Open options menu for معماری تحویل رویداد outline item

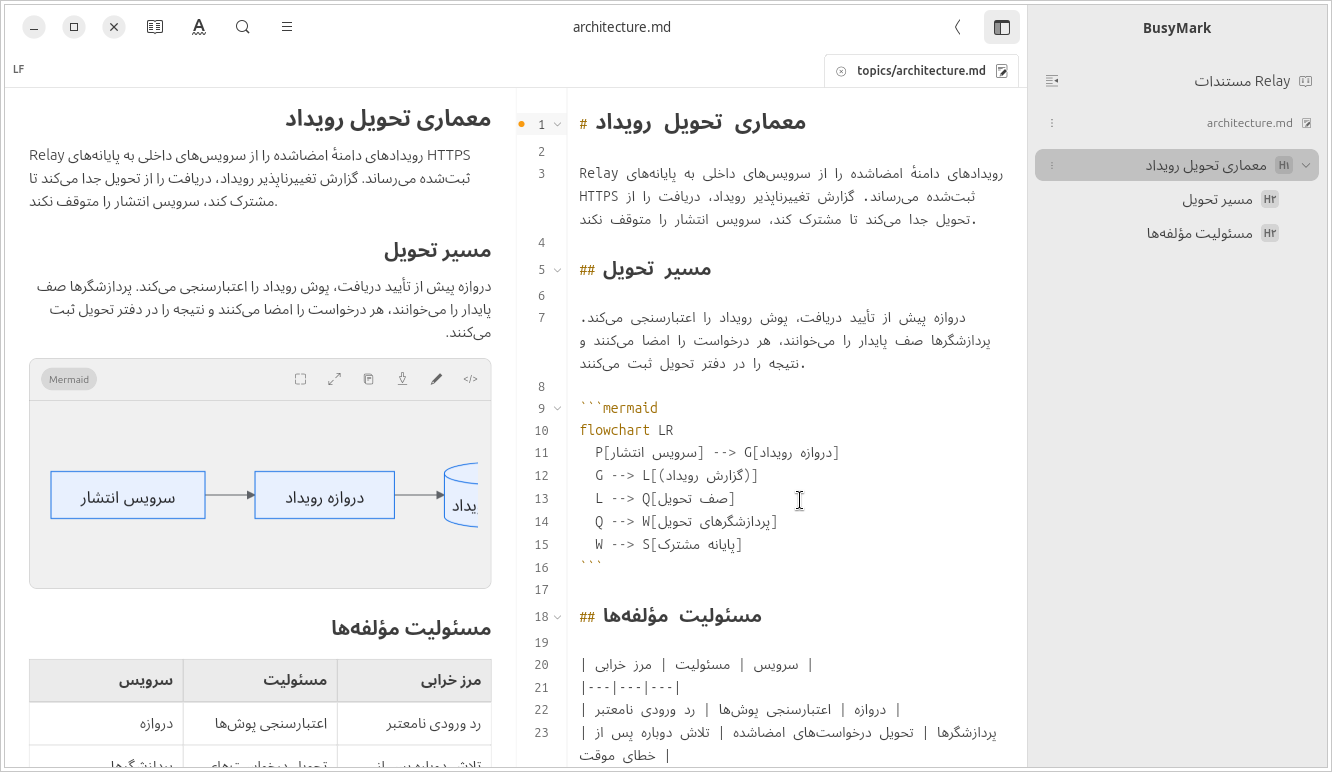(1051, 165)
